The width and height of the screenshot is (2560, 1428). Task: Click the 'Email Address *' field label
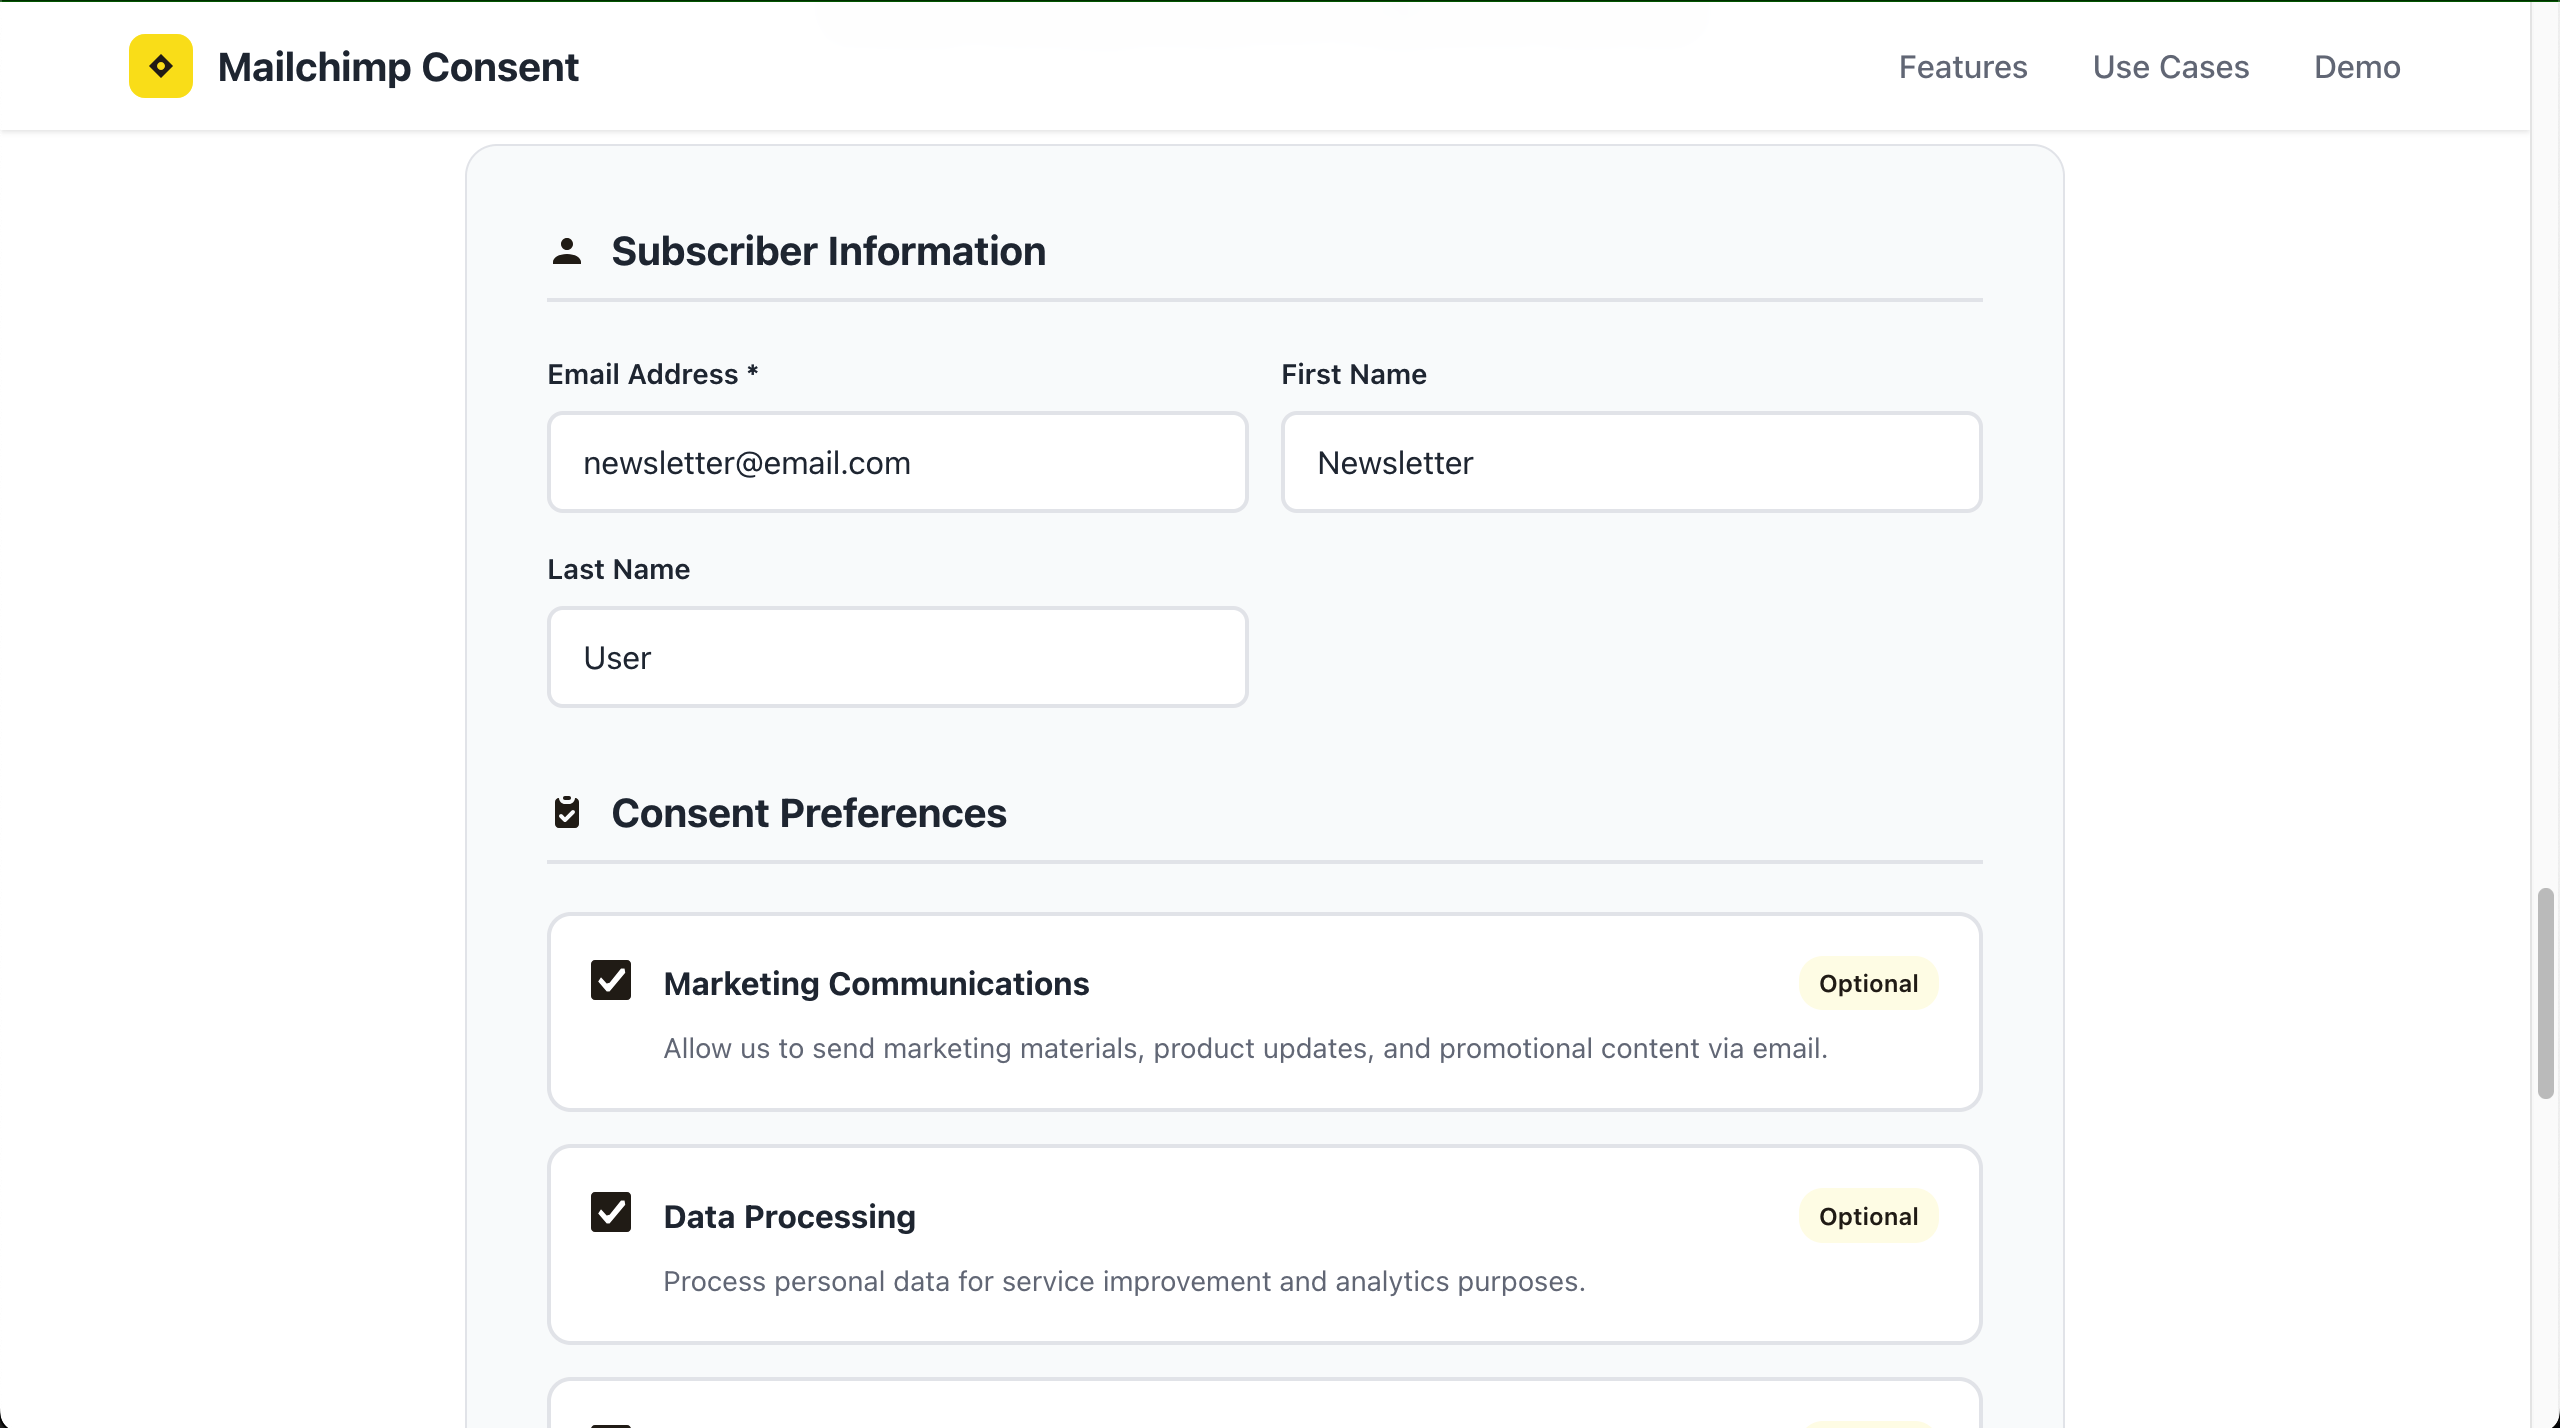pos(653,374)
